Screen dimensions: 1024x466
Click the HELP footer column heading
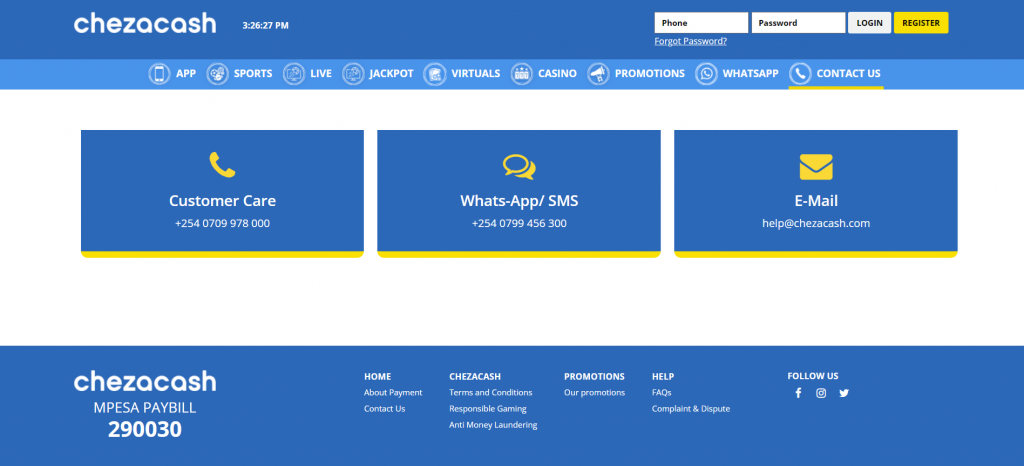click(663, 377)
